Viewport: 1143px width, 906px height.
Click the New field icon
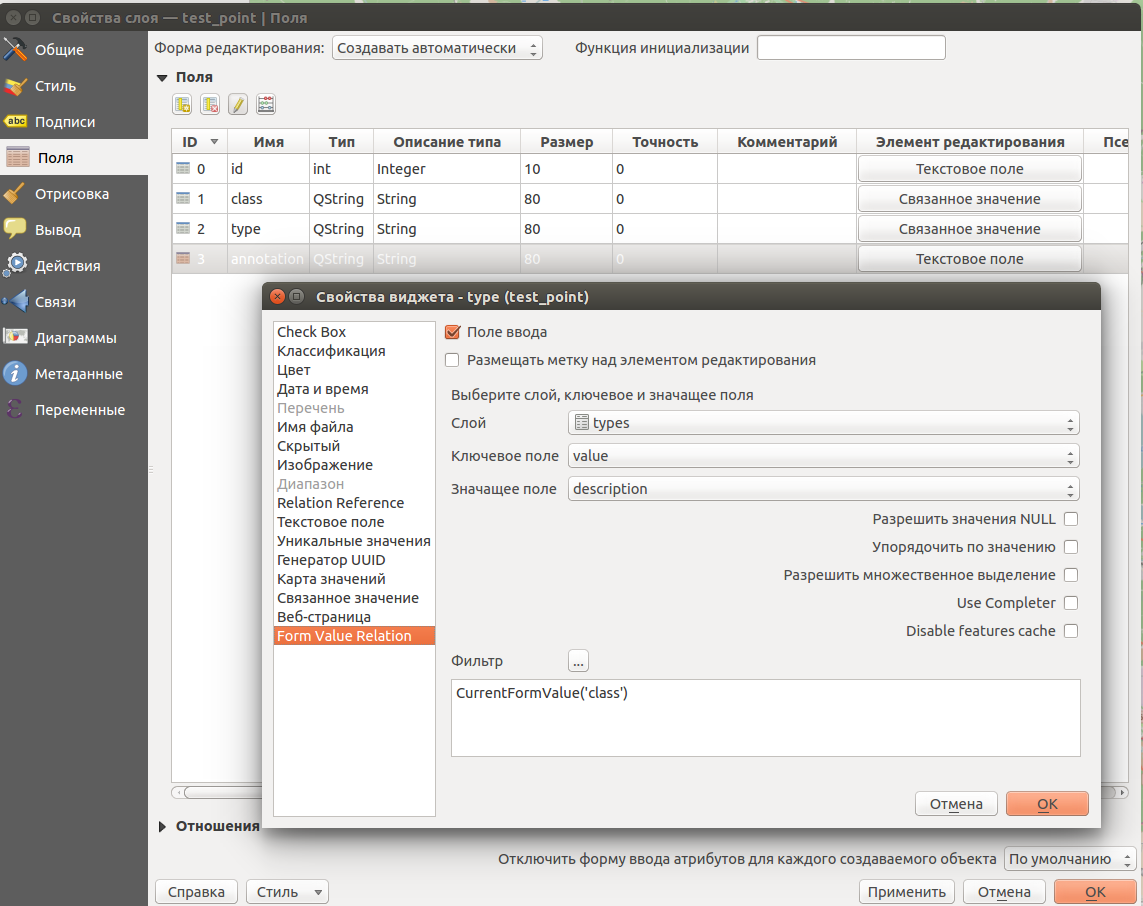182,105
